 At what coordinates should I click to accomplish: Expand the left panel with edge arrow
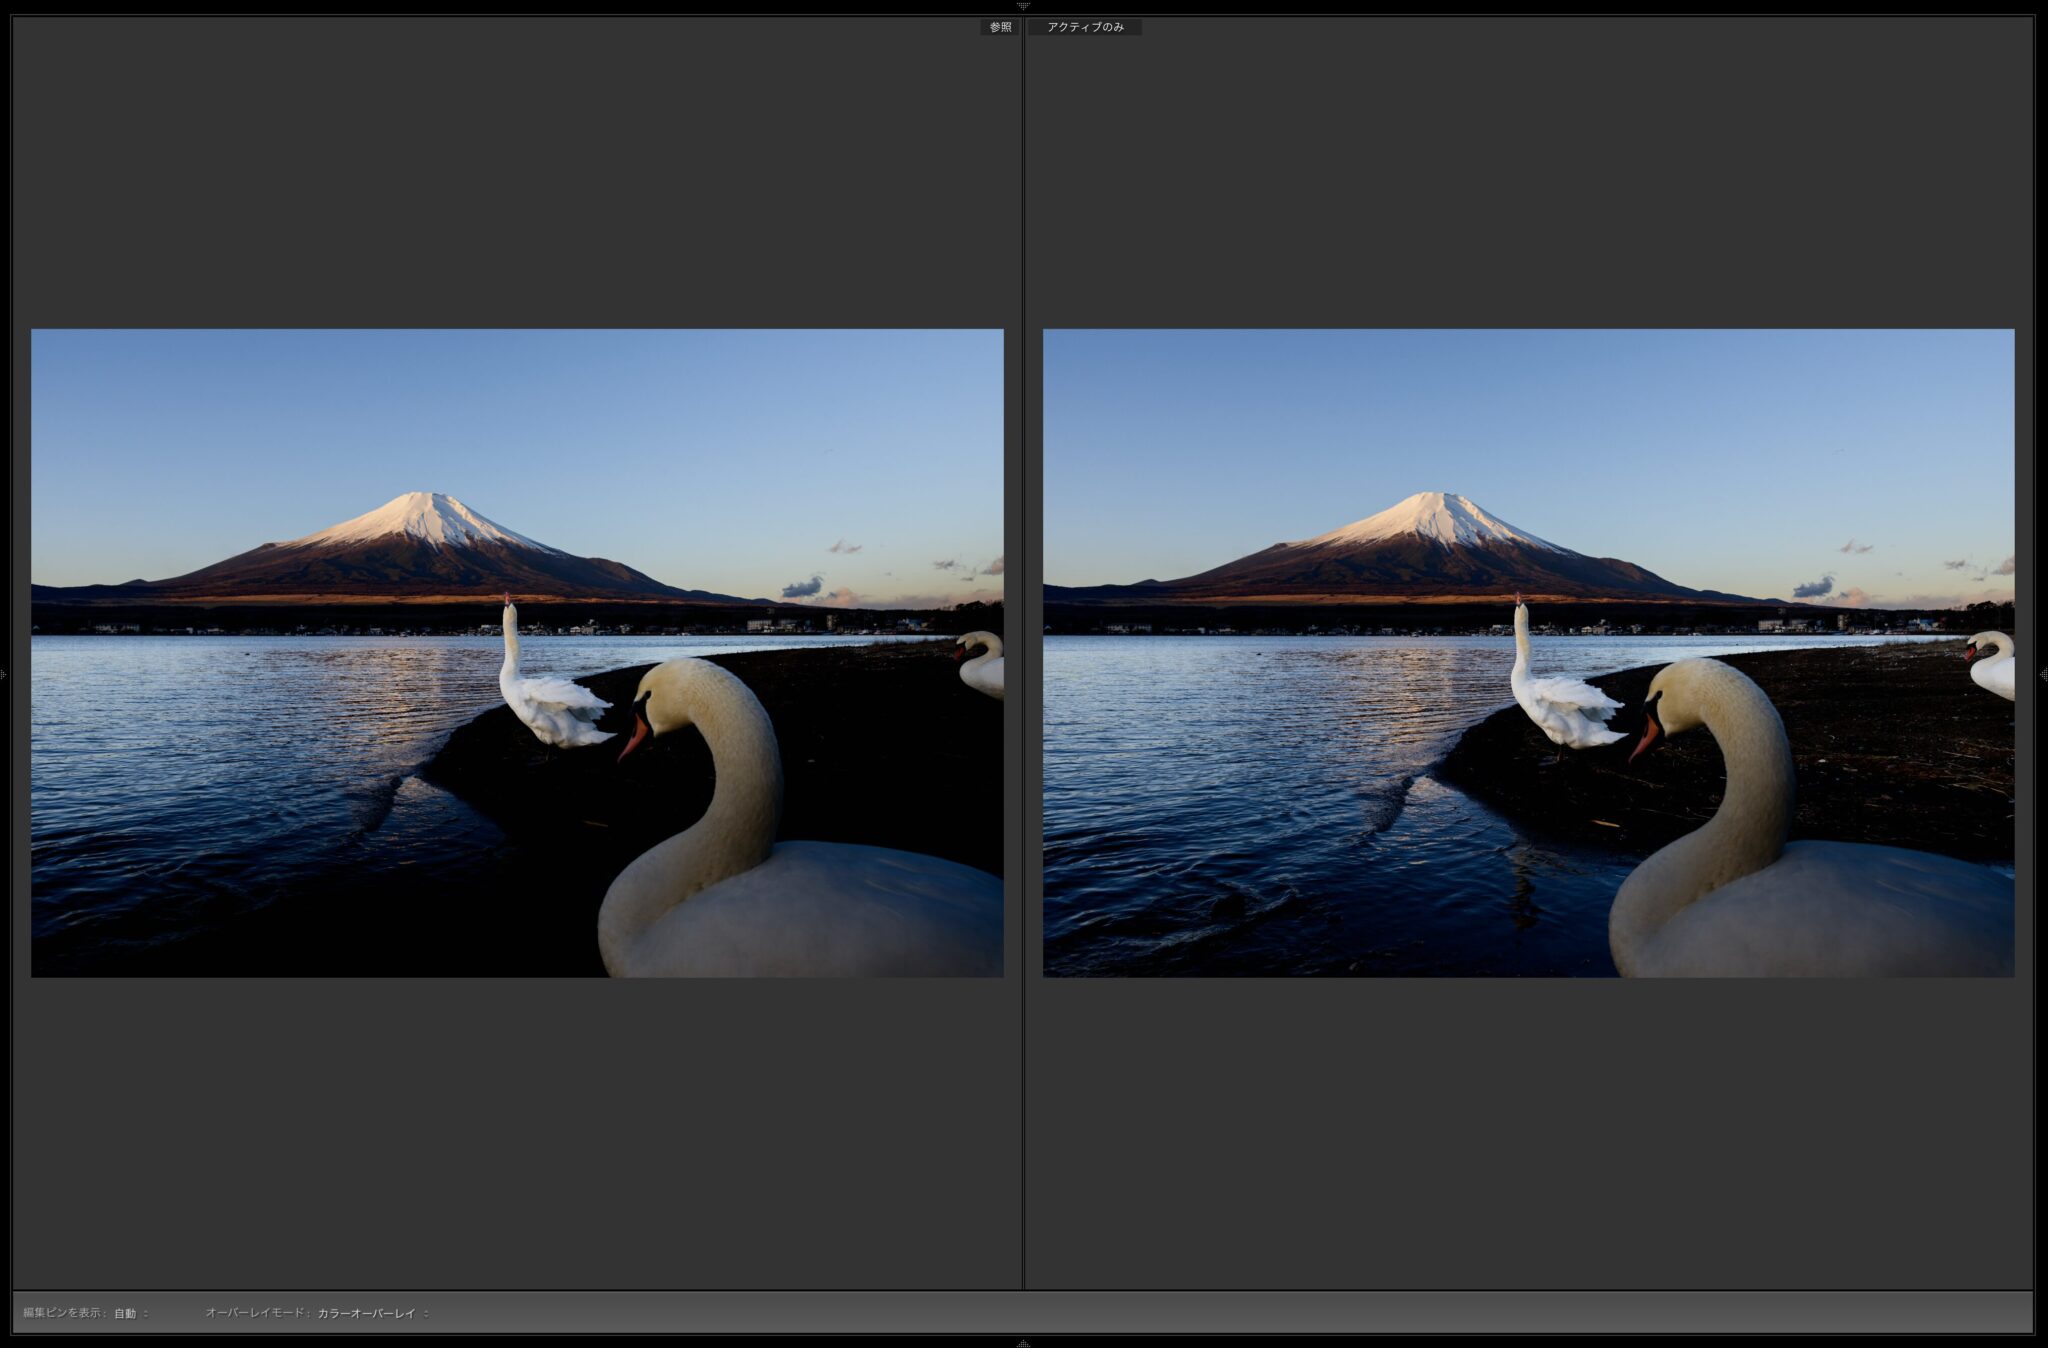click(4, 675)
